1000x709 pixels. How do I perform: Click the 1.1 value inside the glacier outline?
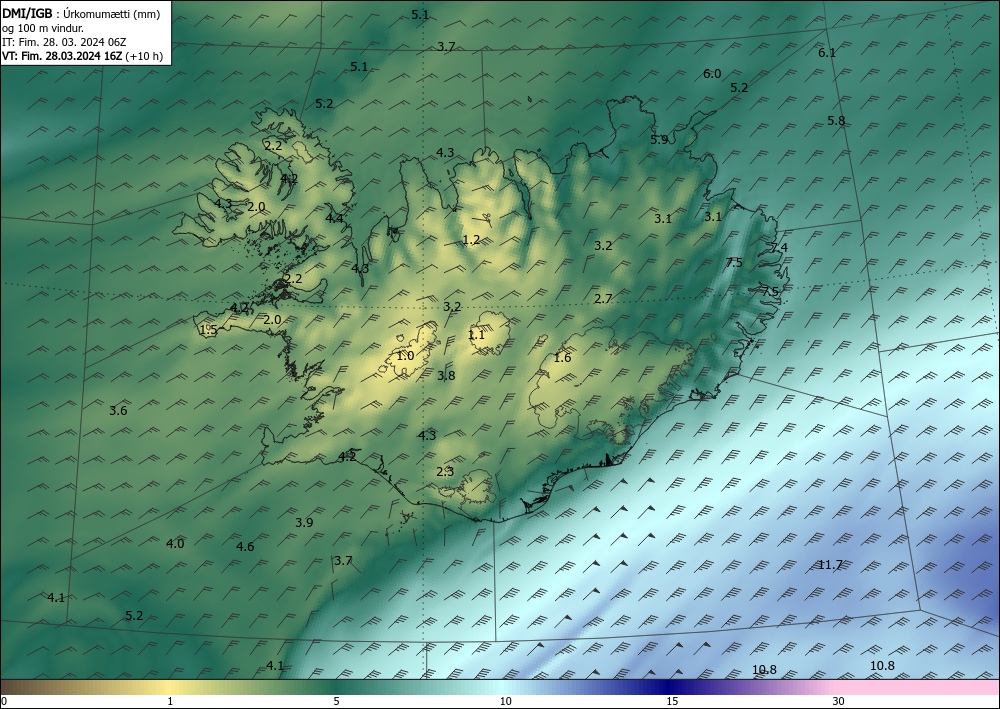[476, 335]
